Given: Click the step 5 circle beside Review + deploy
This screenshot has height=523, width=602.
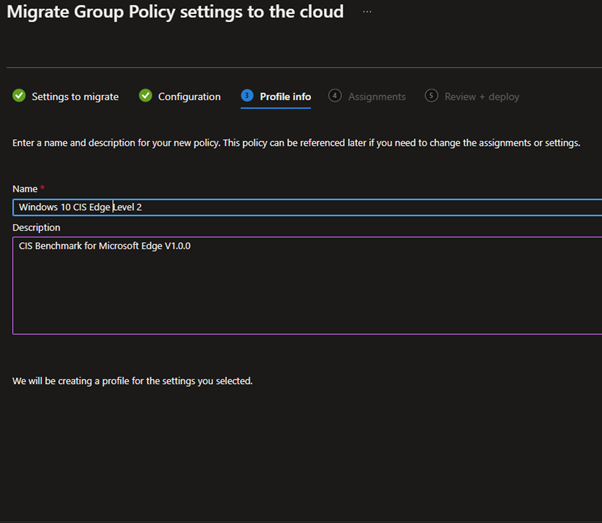Looking at the screenshot, I should [x=431, y=96].
